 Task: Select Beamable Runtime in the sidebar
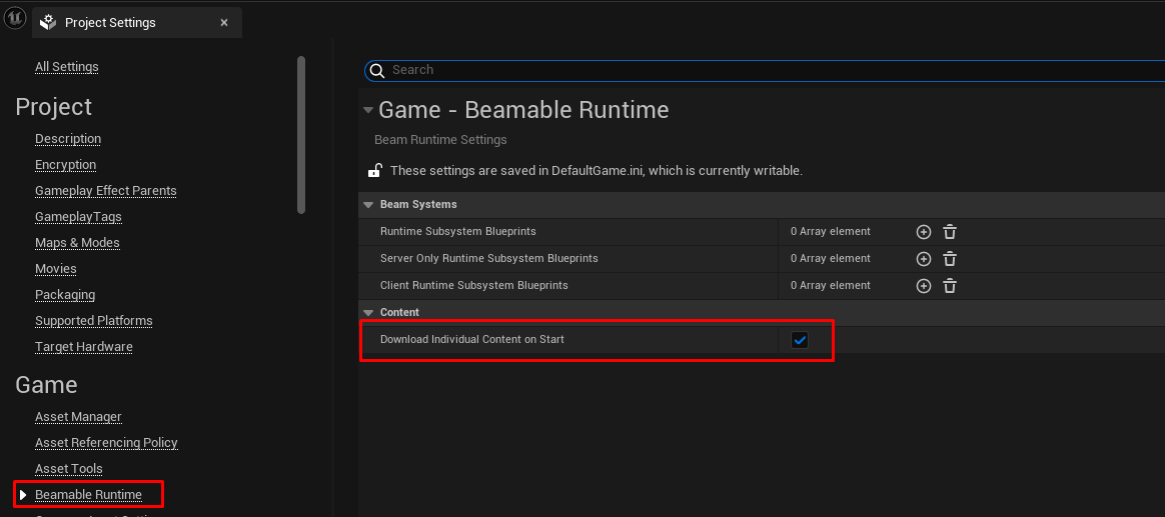tap(88, 495)
